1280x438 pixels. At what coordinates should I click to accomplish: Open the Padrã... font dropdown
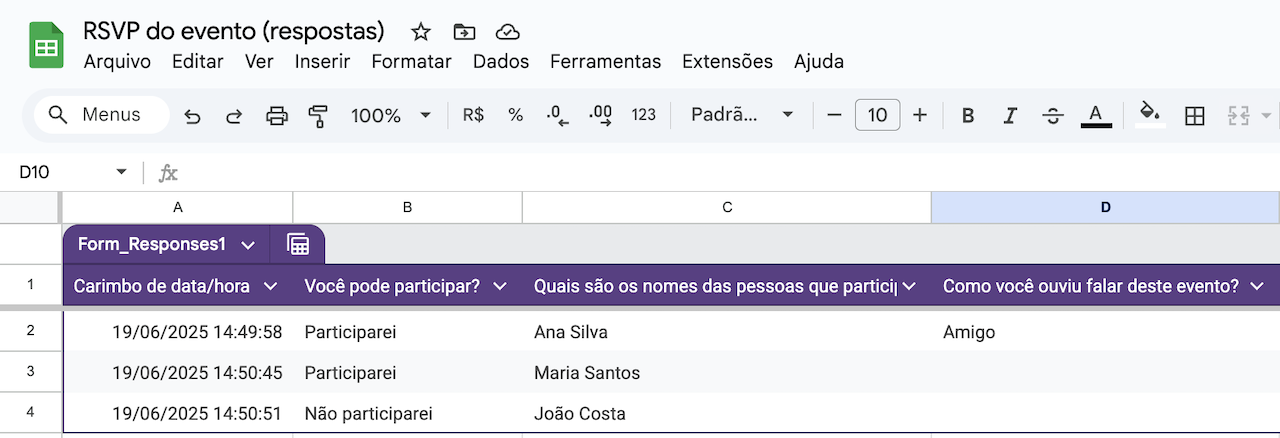click(742, 115)
